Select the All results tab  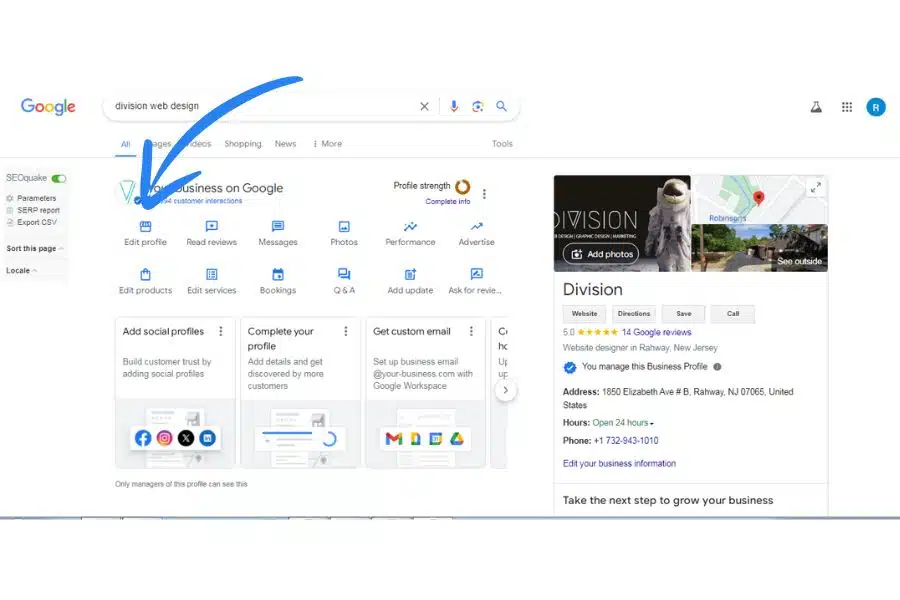[125, 144]
